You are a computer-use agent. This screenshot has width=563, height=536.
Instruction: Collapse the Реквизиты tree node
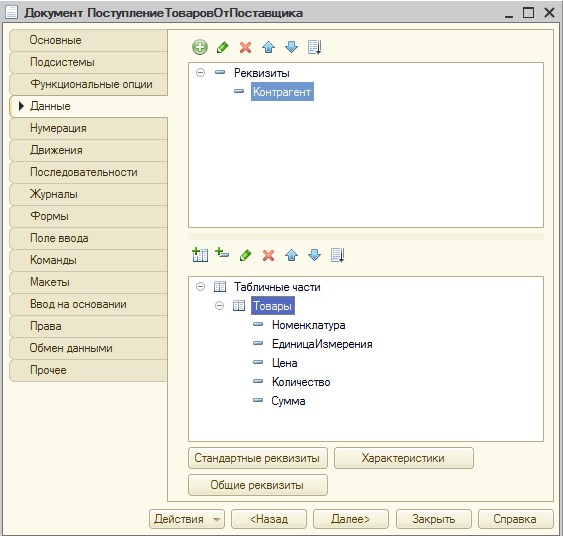[200, 73]
